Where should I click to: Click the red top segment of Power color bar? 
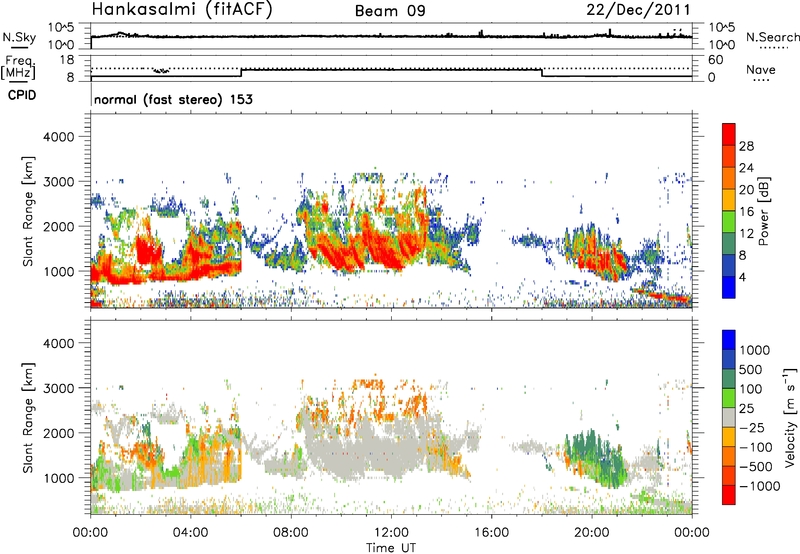click(729, 134)
